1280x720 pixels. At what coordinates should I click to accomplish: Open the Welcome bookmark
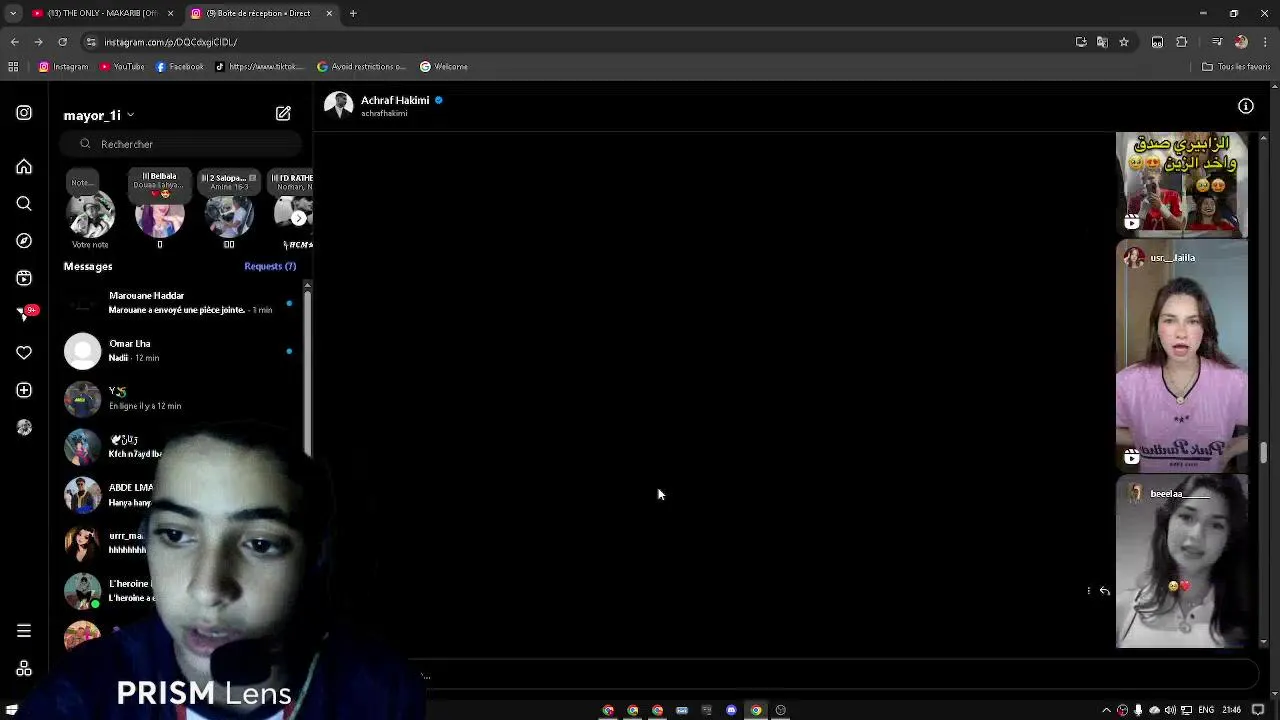[444, 67]
